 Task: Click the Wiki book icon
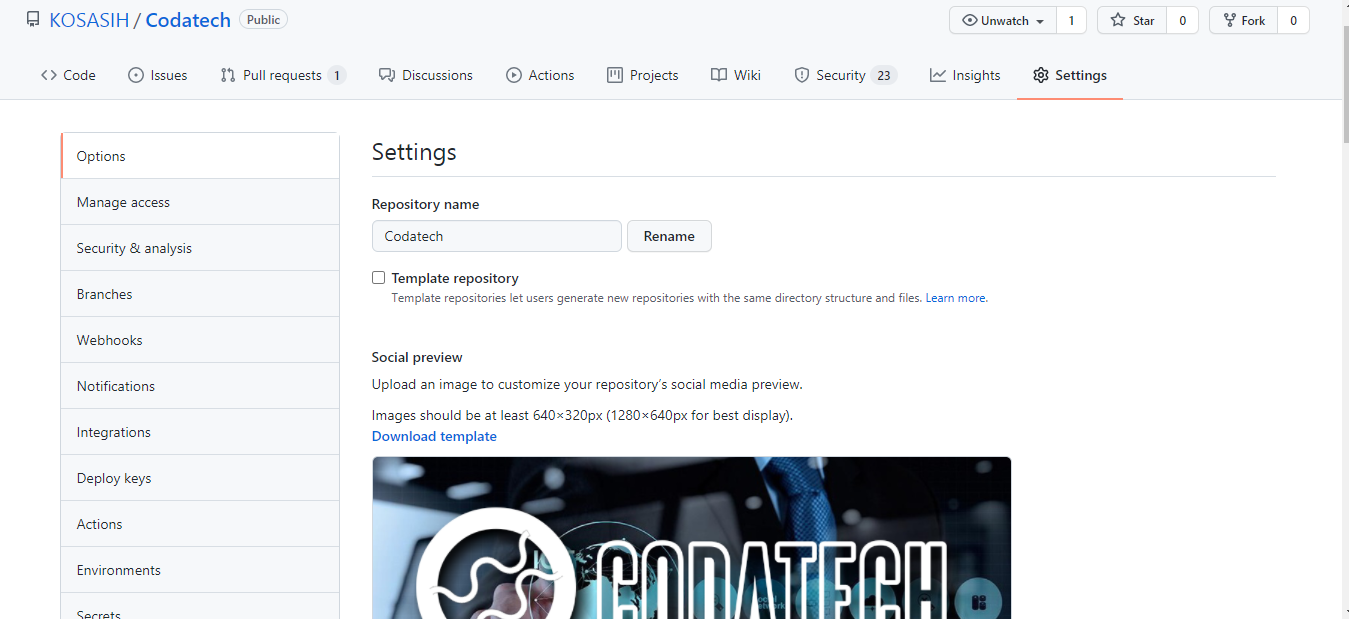(719, 75)
